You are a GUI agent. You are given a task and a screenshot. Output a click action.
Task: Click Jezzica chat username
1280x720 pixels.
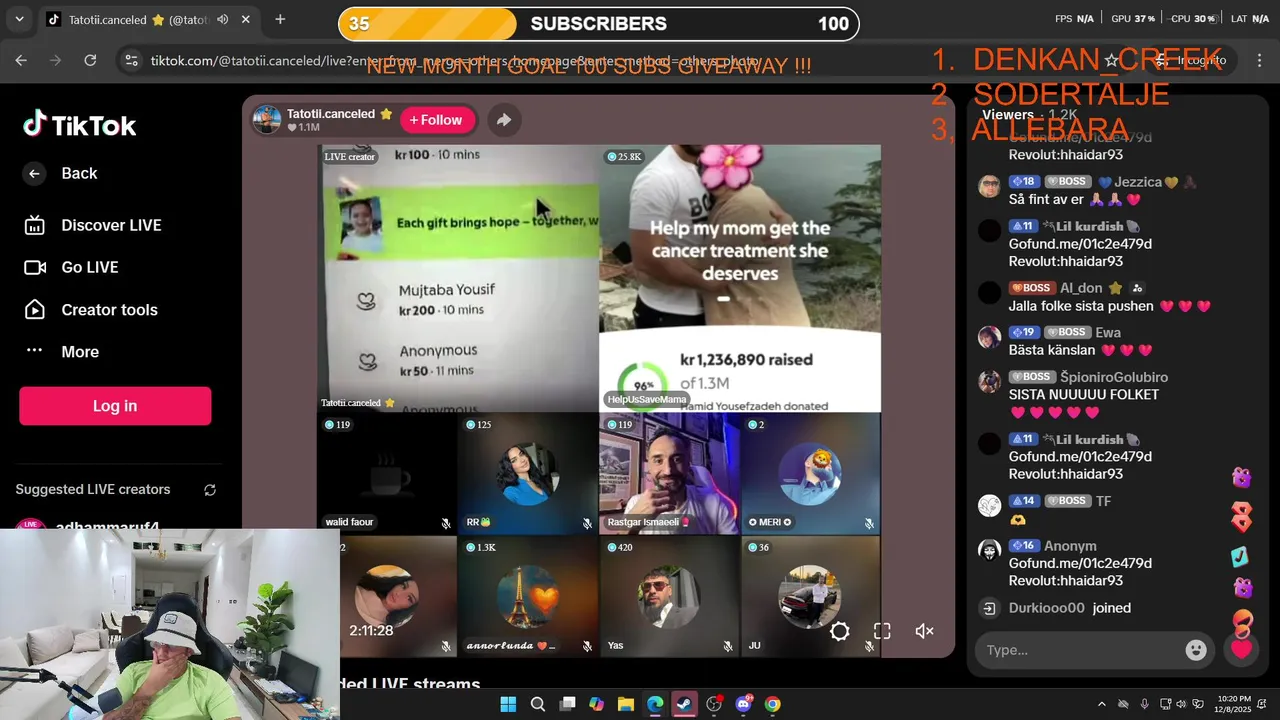click(1137, 182)
